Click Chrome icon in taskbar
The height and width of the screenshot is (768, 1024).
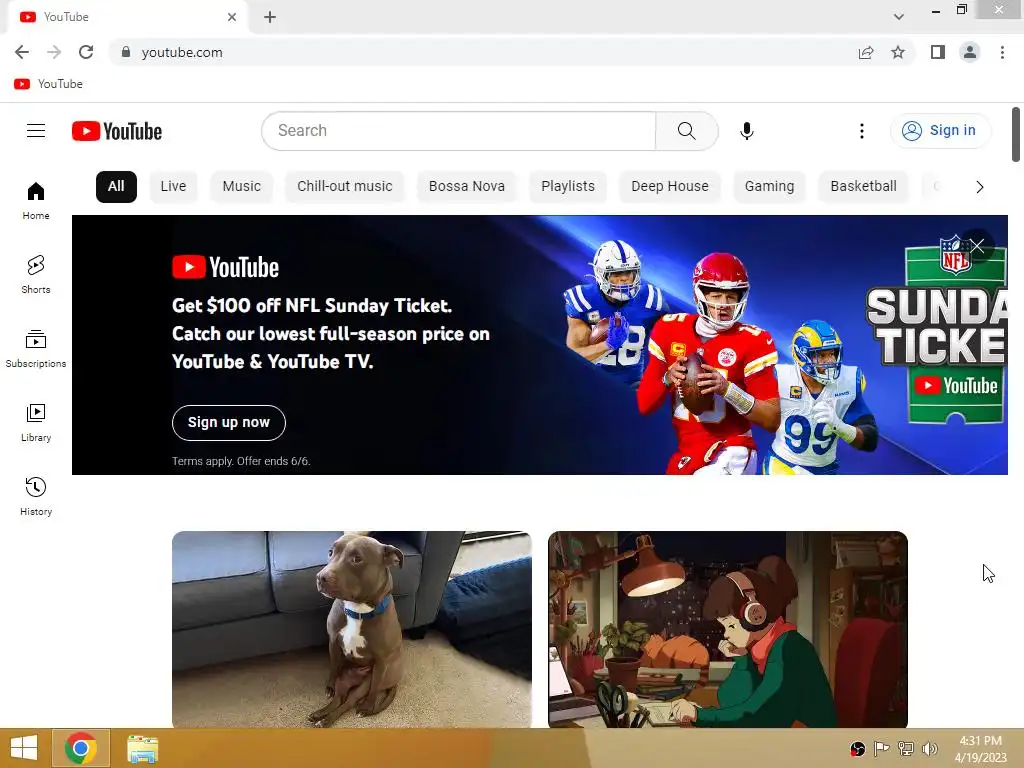[81, 748]
